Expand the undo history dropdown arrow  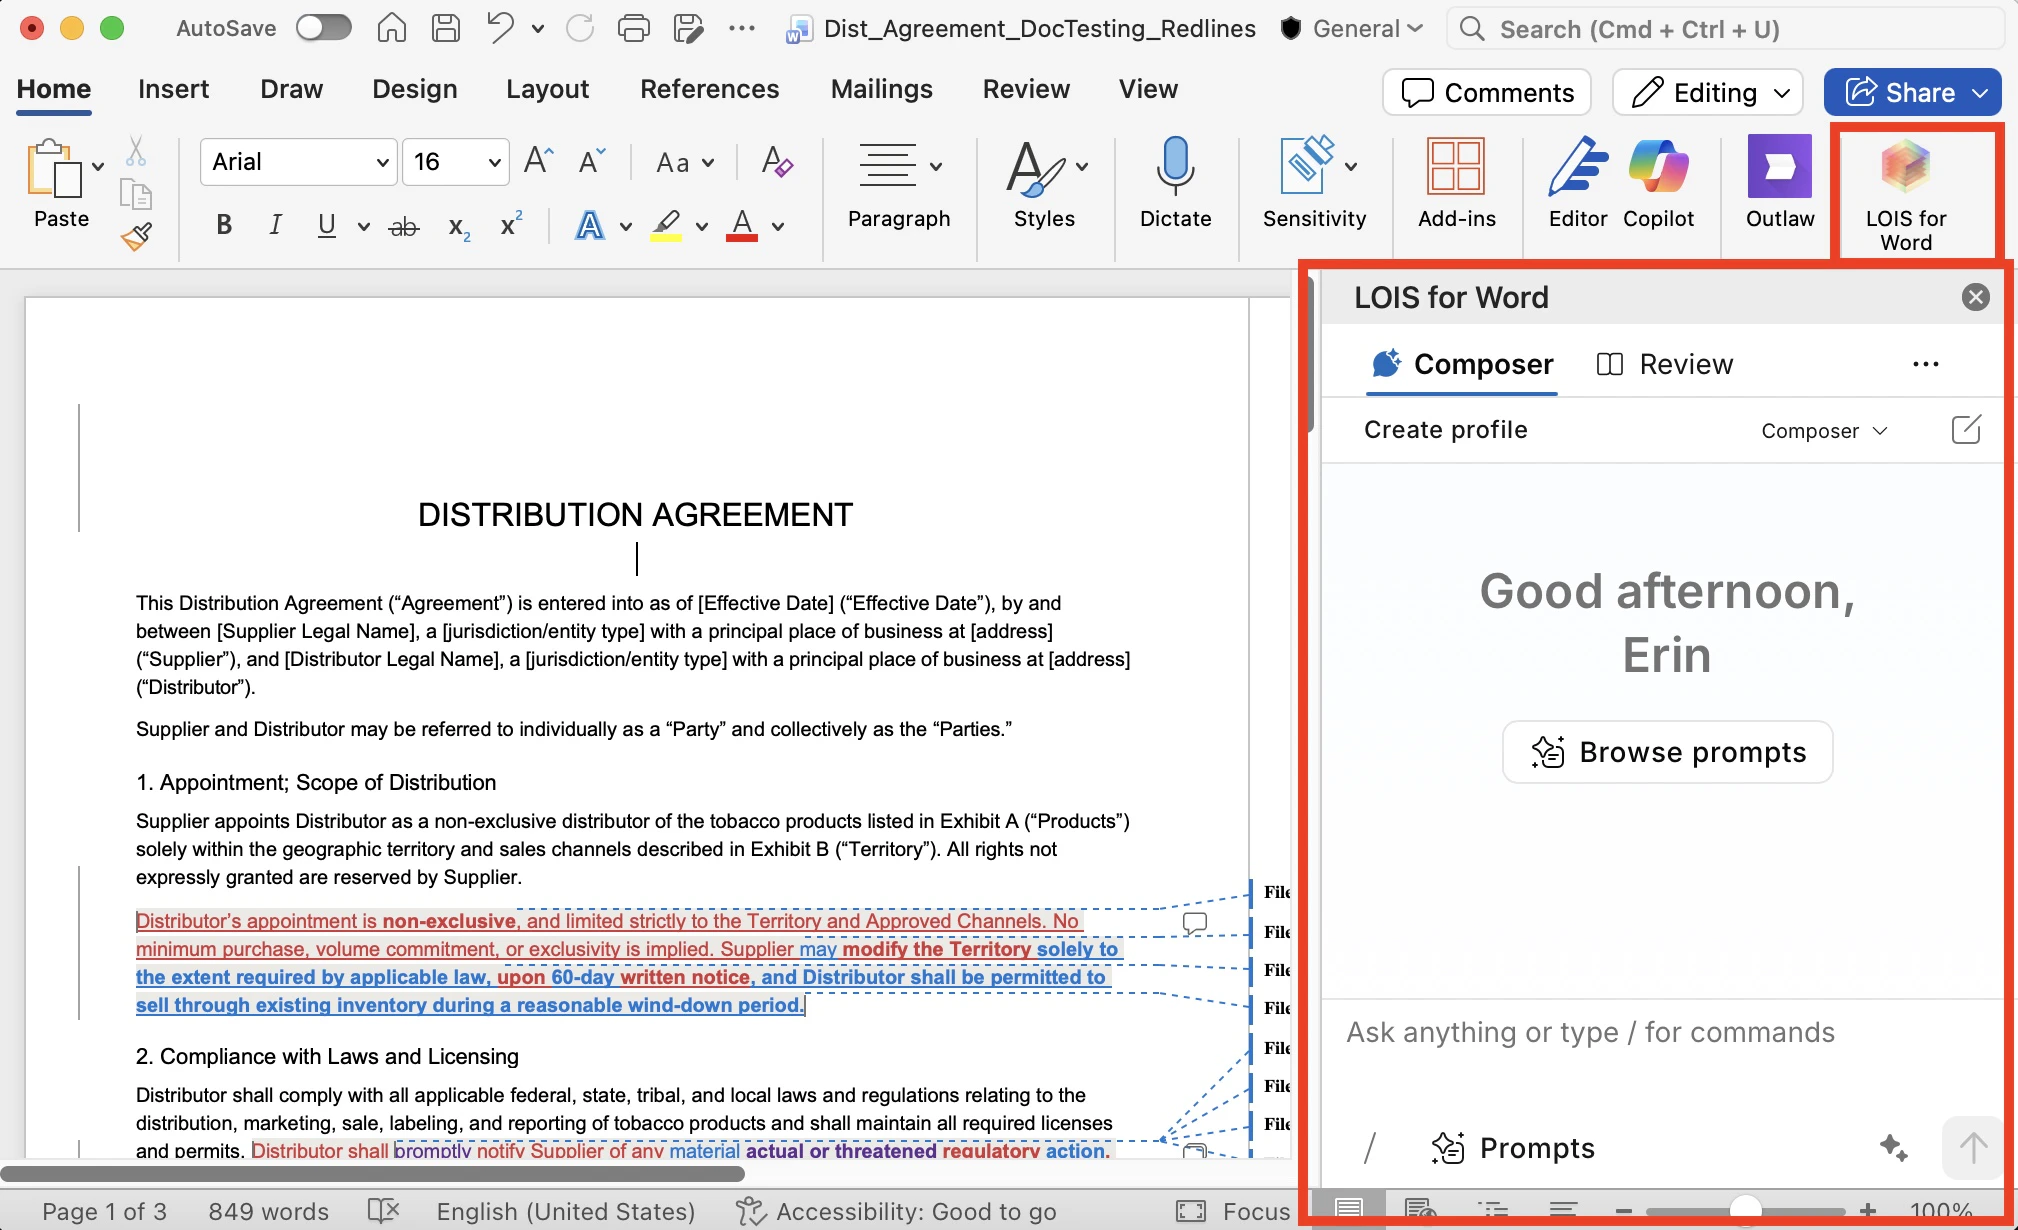[x=538, y=29]
